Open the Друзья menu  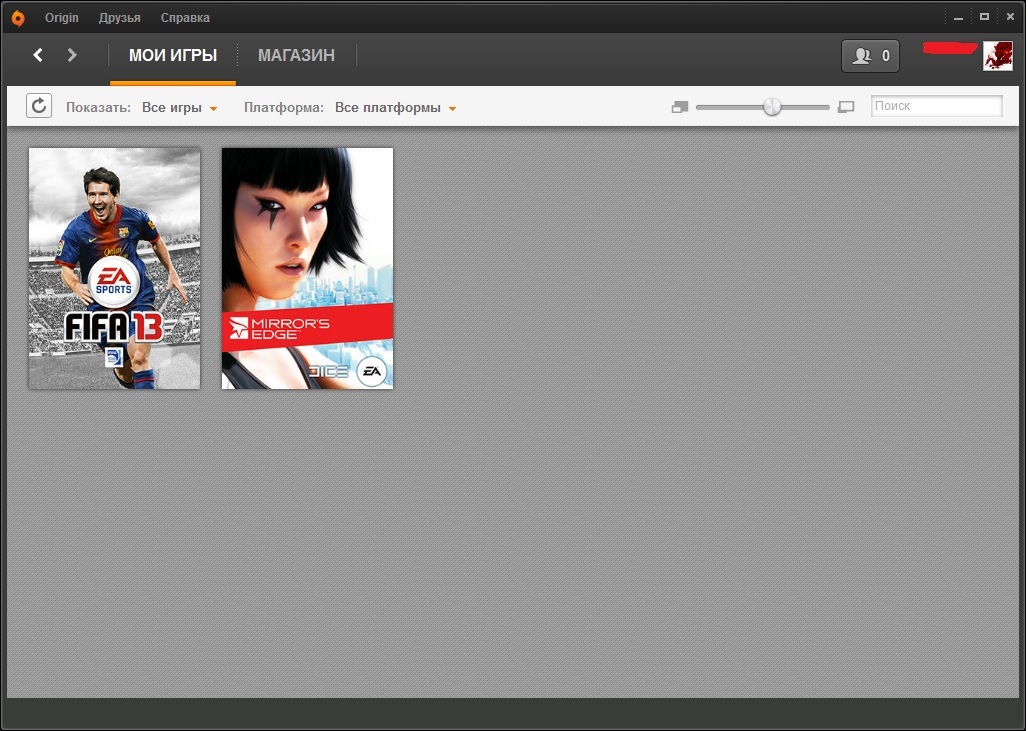pos(119,18)
